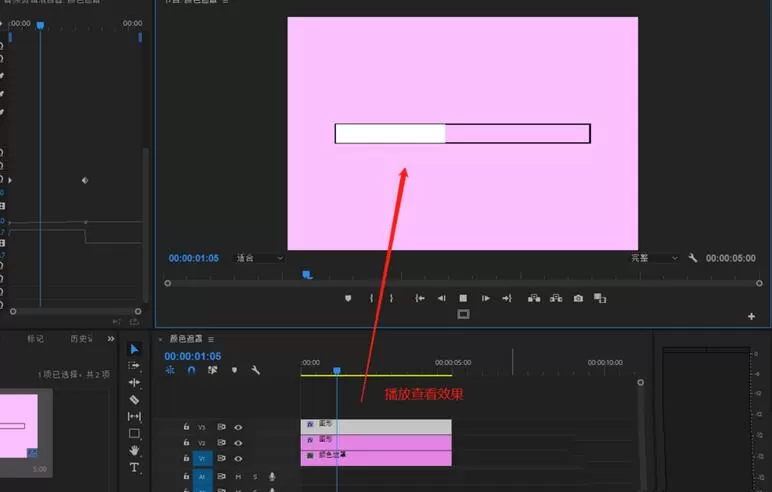Open timeline display settings wrench
Viewport: 772px width, 492px height.
pyautogui.click(x=255, y=370)
